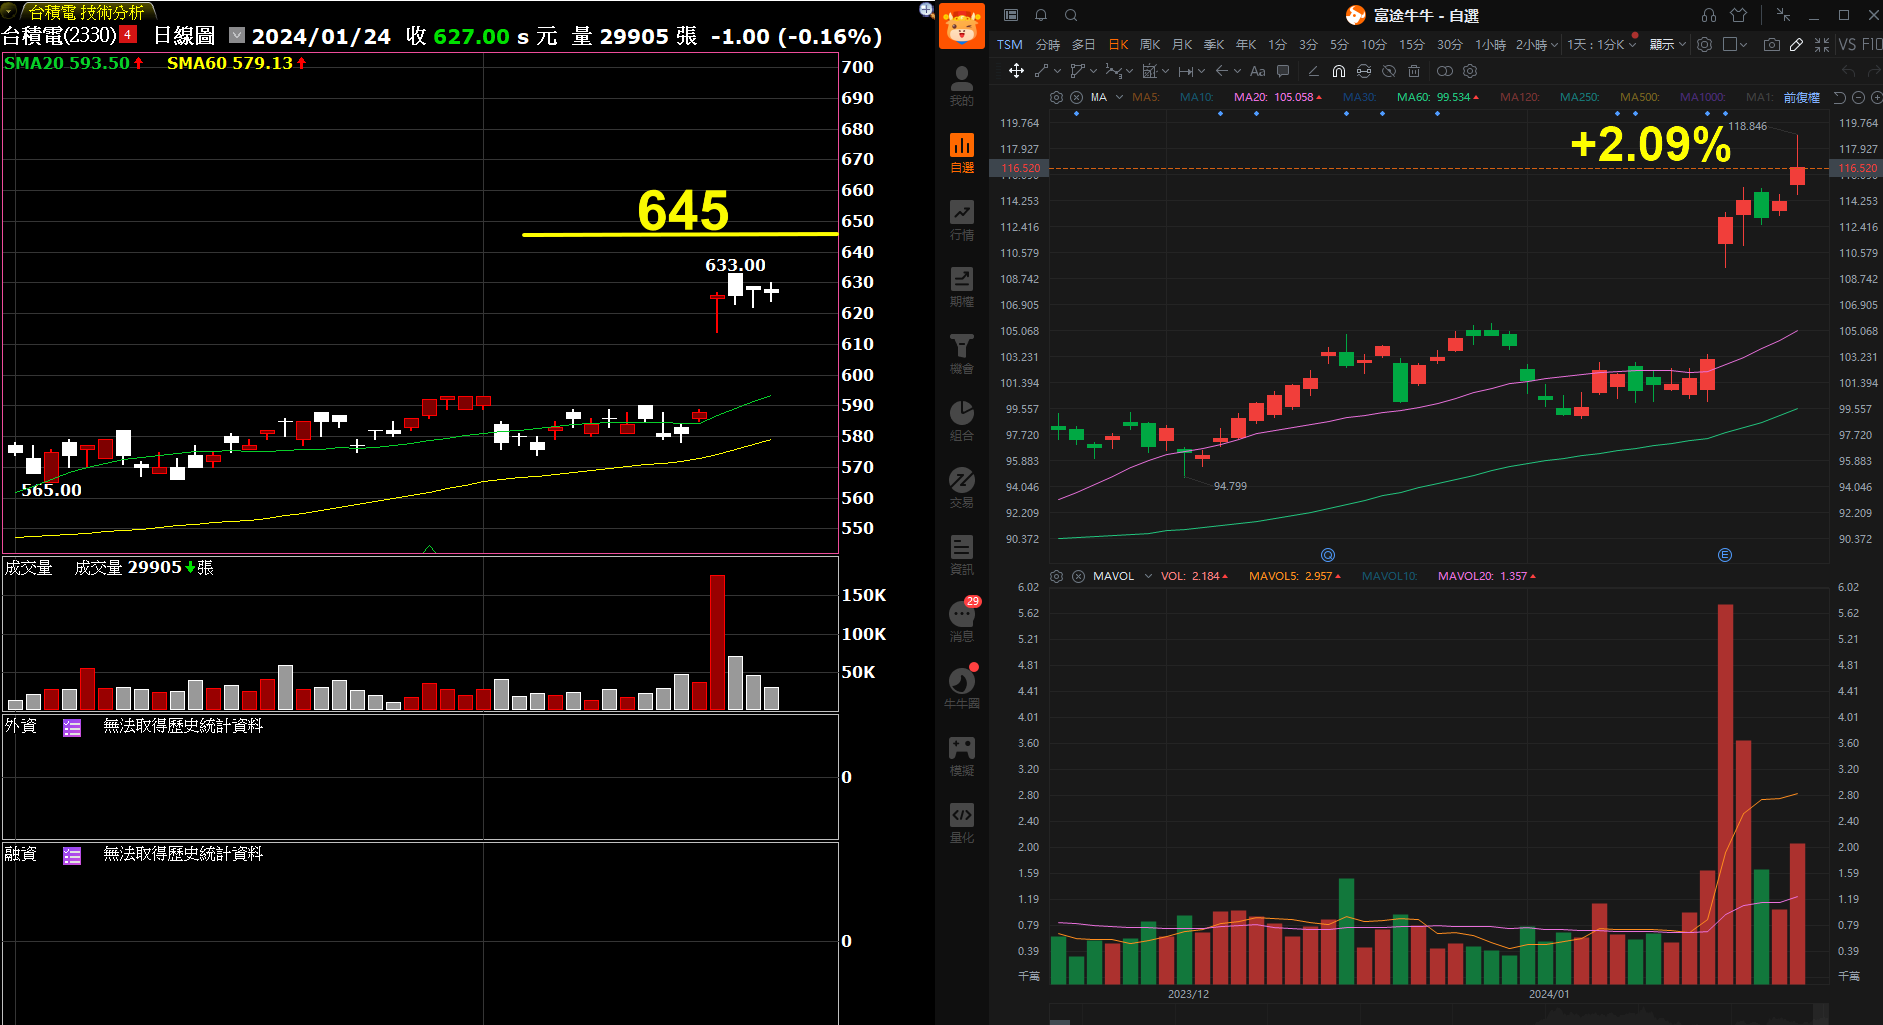Reset chart view with the undo arrow icon

click(1840, 98)
